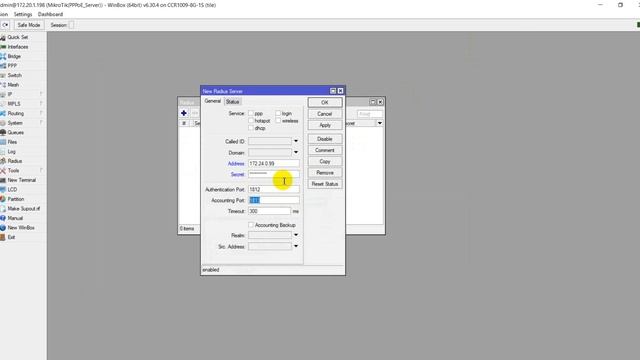Enable the wireless service checkbox

pyautogui.click(x=278, y=120)
